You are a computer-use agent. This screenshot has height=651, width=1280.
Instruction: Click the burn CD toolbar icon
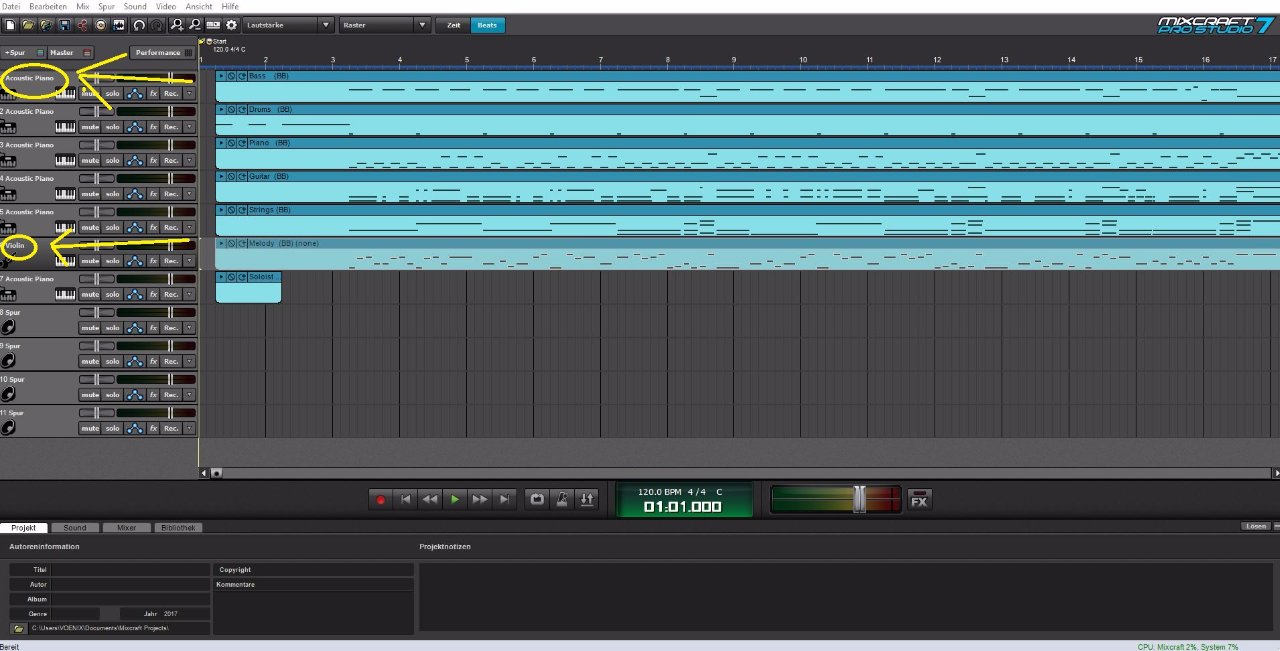(100, 24)
